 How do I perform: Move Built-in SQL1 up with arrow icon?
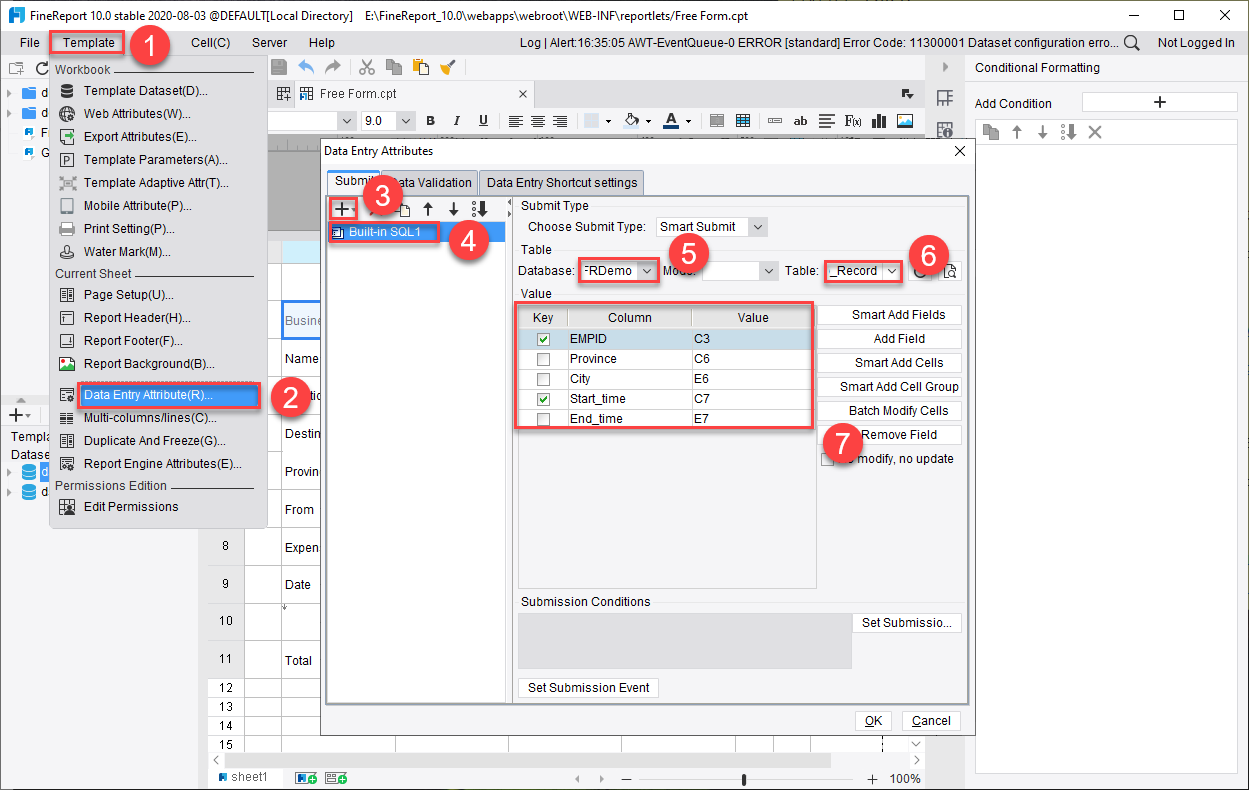point(428,209)
